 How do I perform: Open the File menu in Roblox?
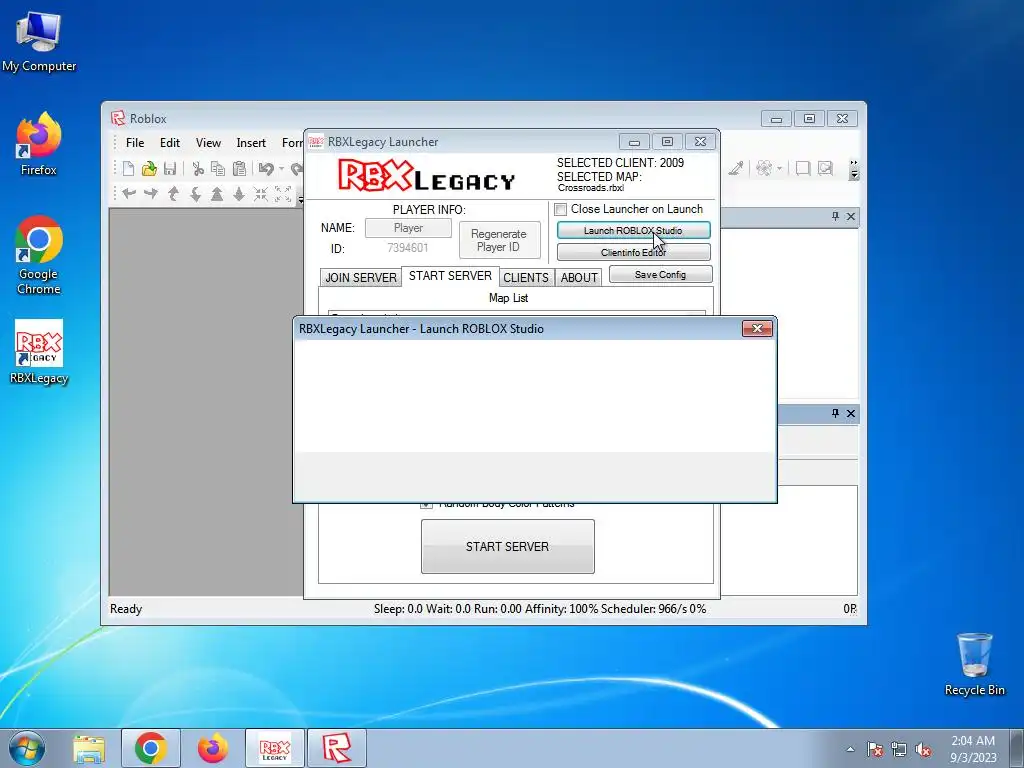[135, 142]
